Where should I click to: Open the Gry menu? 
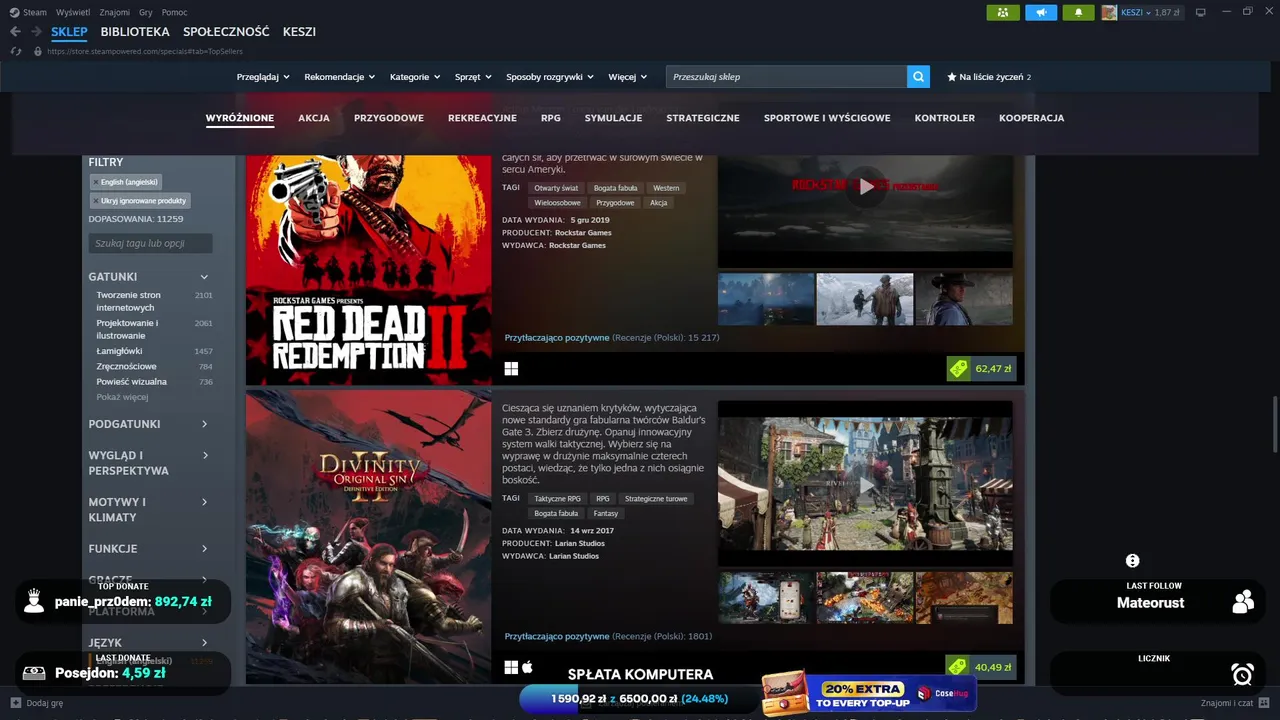(146, 13)
